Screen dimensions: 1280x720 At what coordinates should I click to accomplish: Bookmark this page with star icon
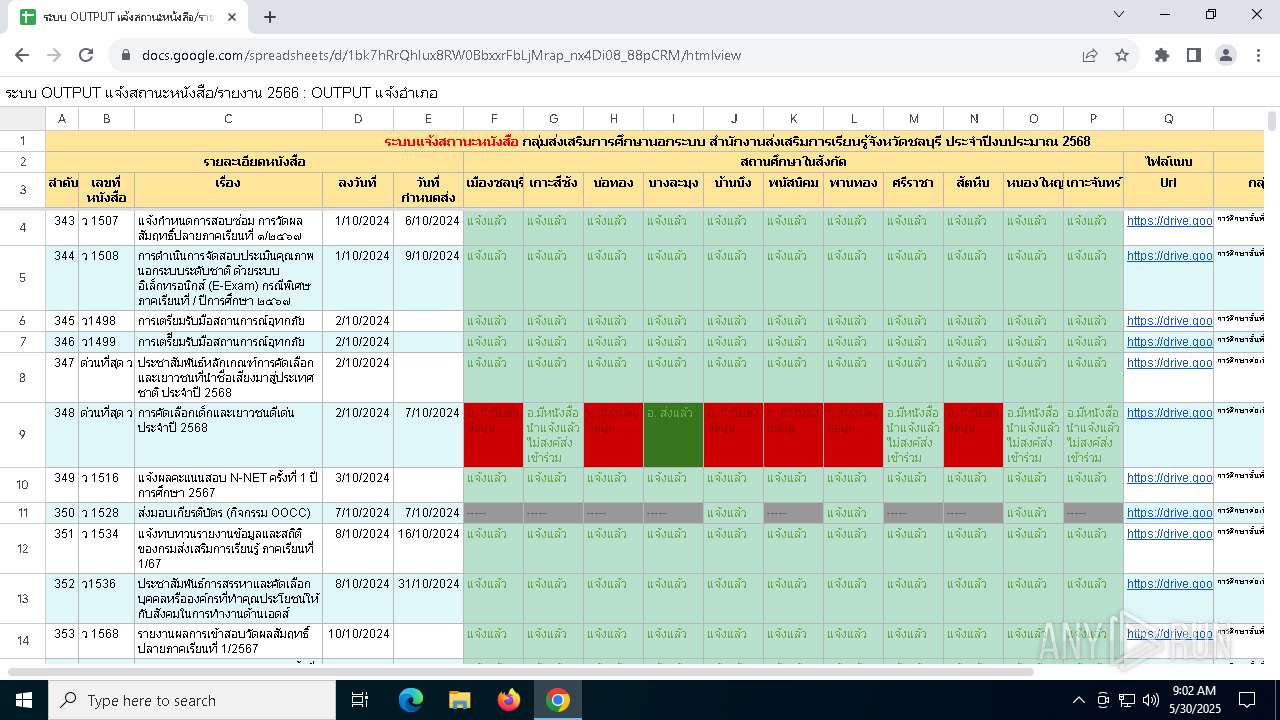tap(1122, 55)
